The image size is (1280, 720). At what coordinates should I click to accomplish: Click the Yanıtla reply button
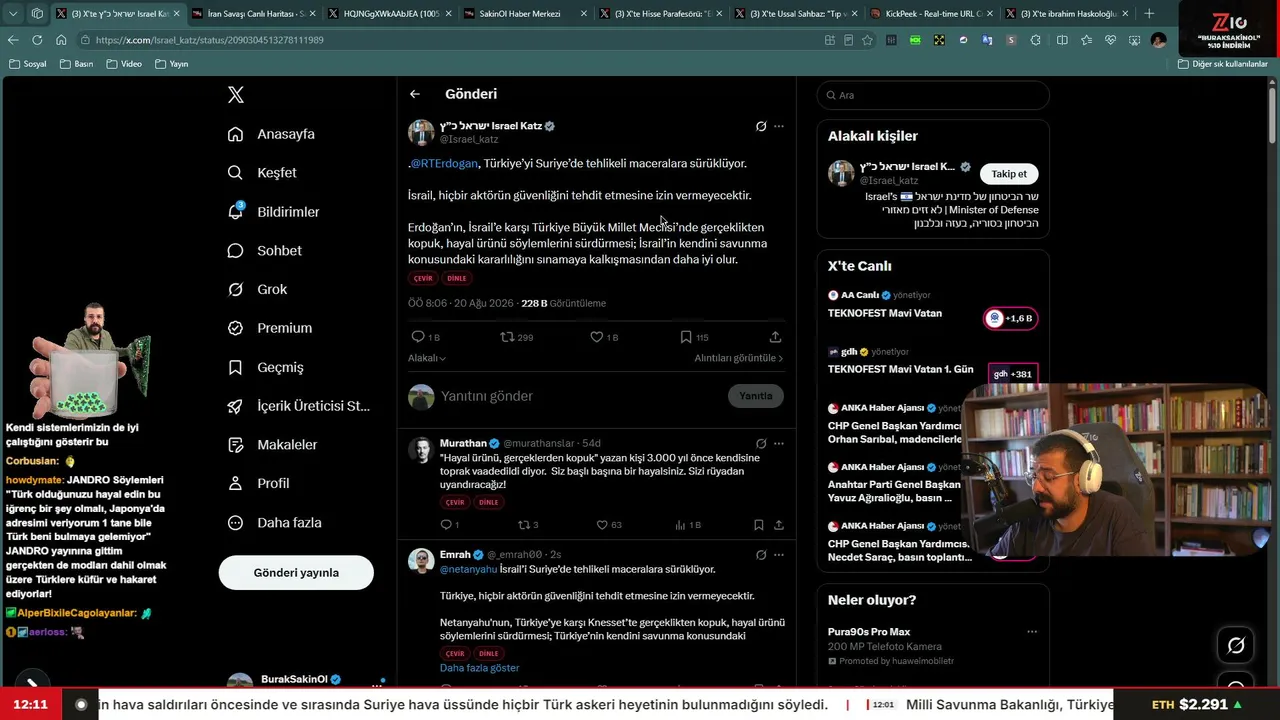click(x=756, y=396)
